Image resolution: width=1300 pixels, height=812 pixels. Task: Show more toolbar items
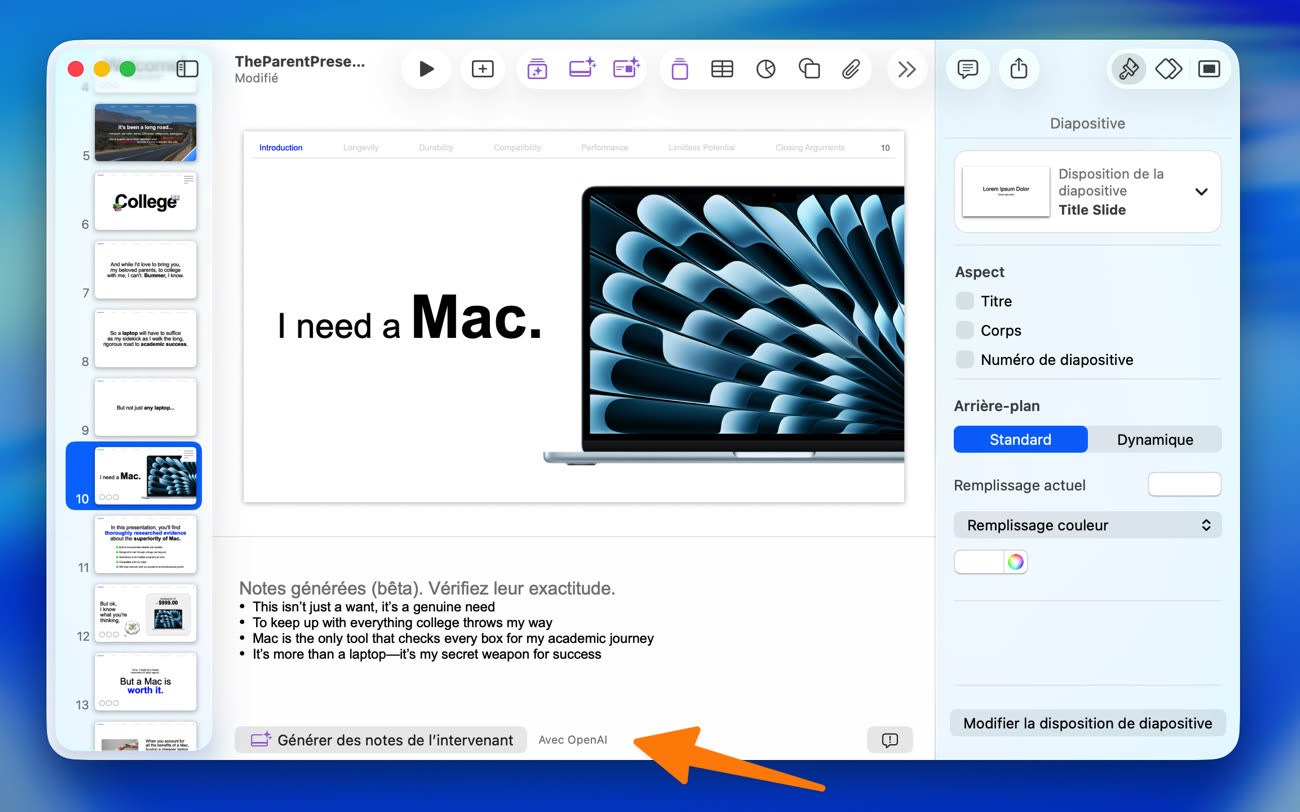pos(906,69)
